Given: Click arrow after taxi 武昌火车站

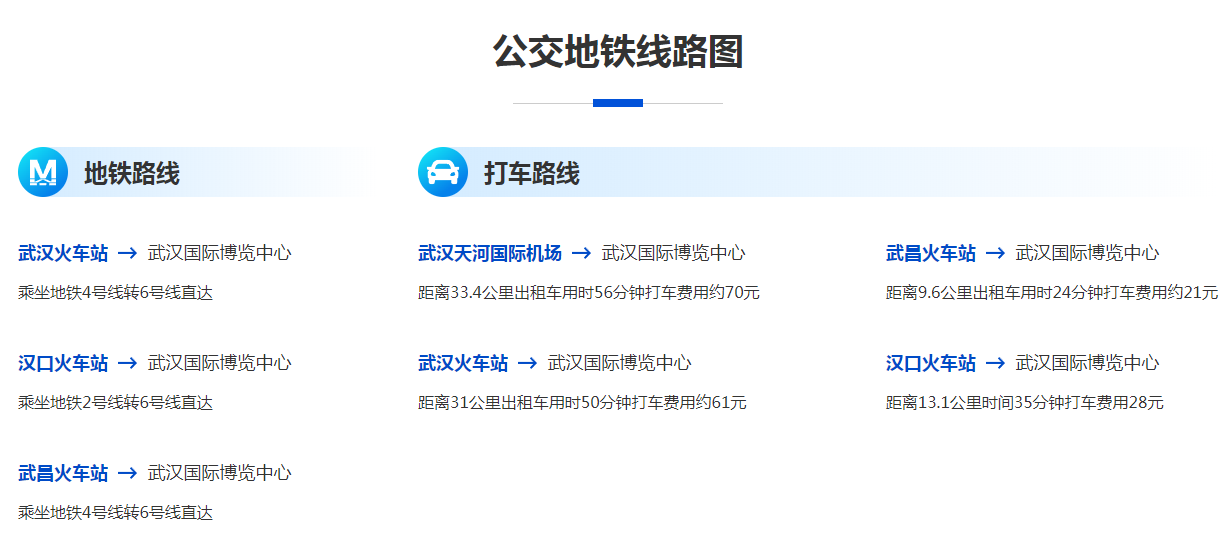Looking at the screenshot, I should click(x=995, y=254).
